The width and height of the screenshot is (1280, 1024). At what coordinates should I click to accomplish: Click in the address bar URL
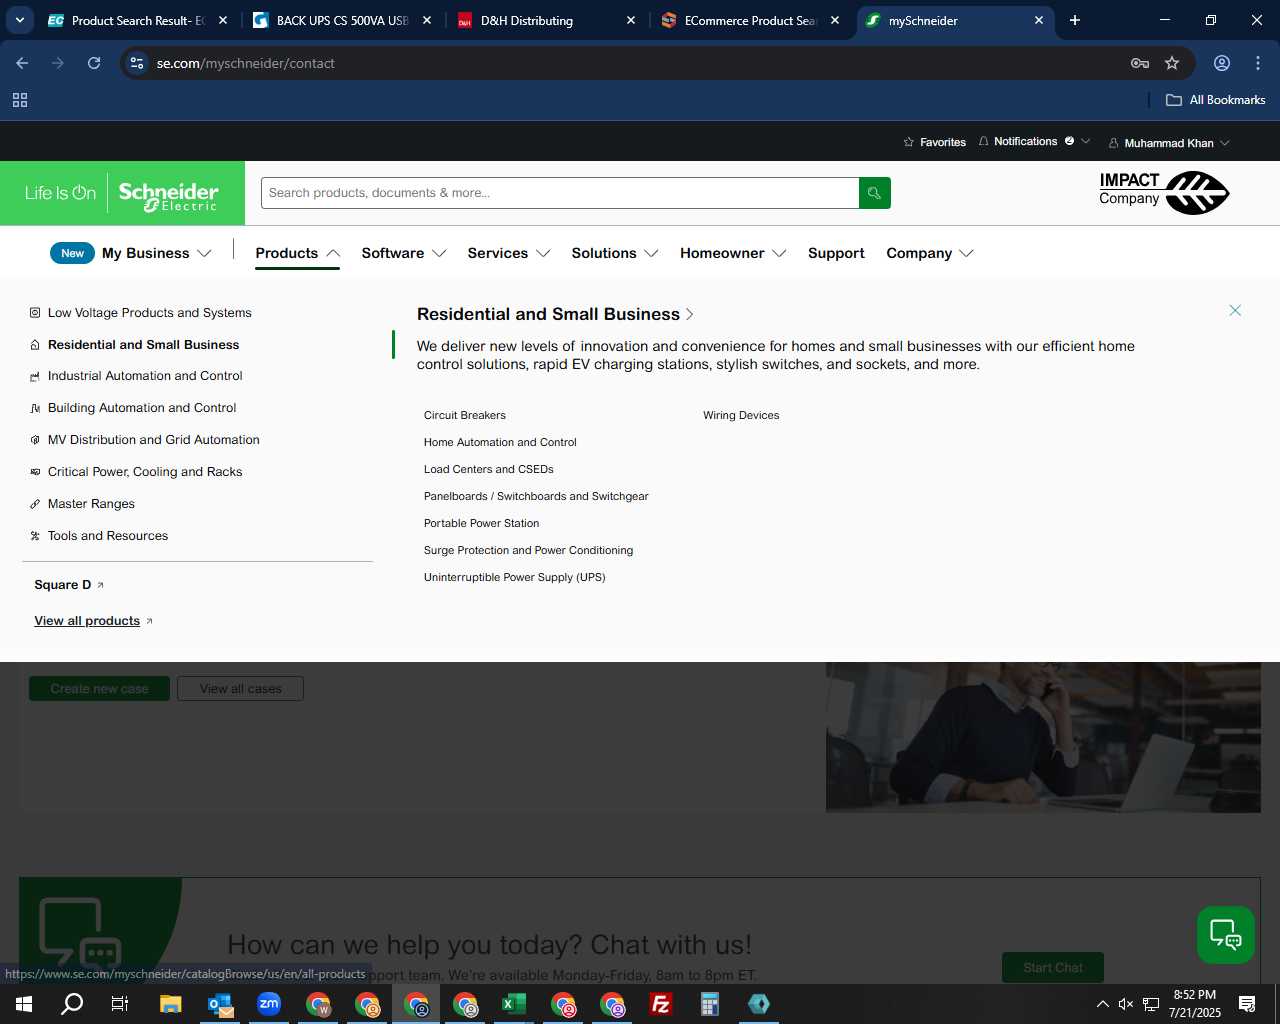(x=245, y=63)
